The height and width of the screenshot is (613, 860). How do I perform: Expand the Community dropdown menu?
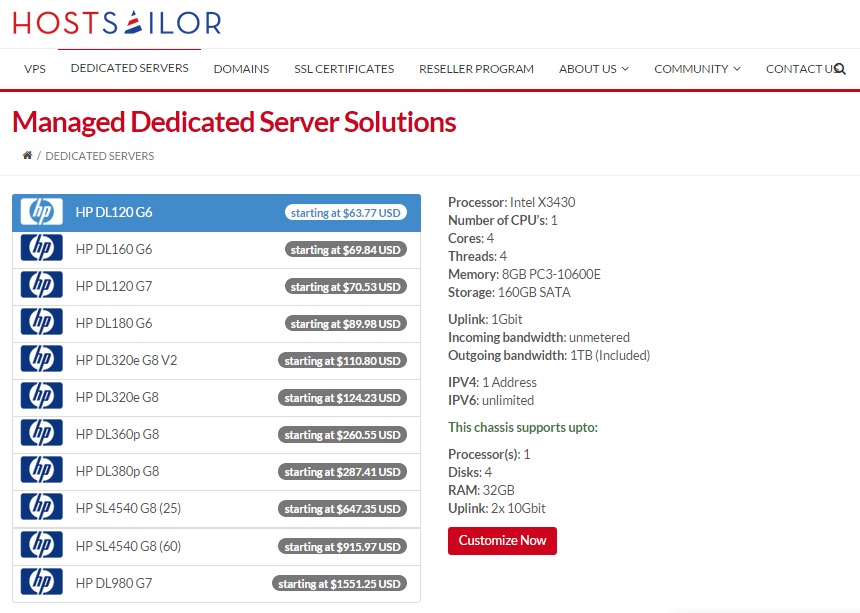(697, 69)
